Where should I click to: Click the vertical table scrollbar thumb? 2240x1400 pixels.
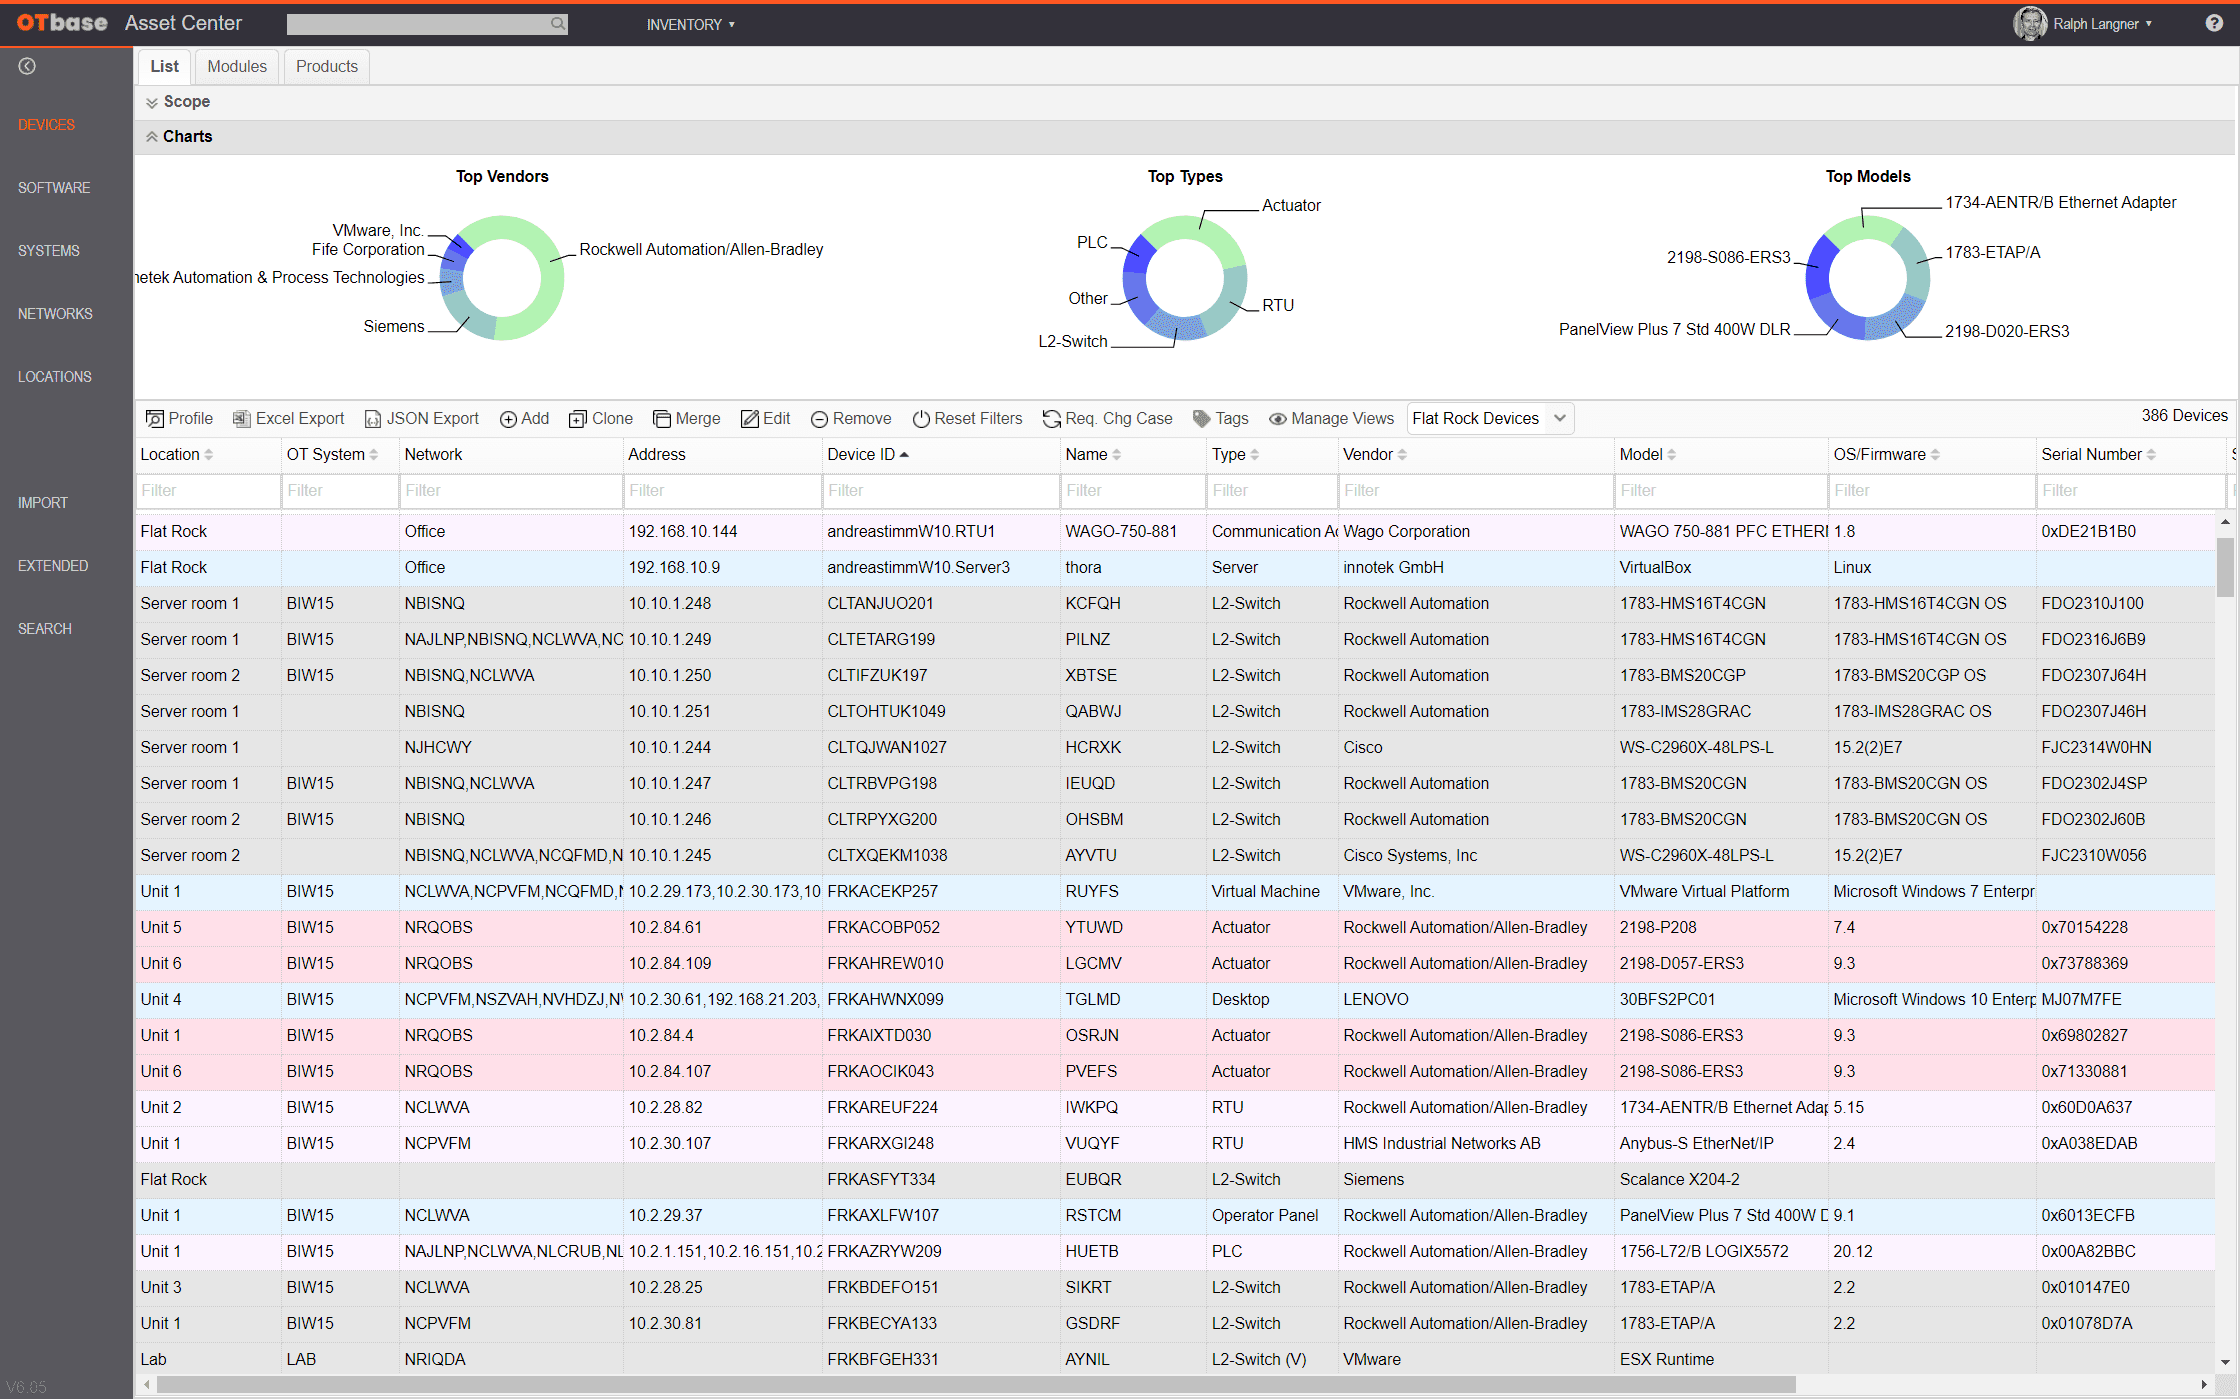[2225, 567]
